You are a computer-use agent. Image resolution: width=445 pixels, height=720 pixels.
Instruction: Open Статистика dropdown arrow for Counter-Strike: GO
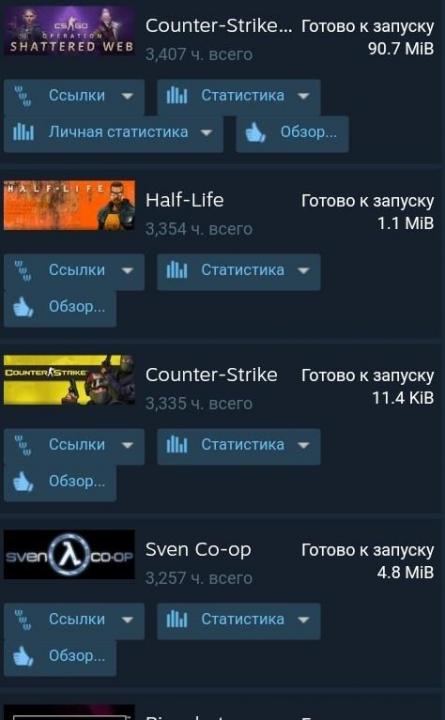tap(303, 96)
